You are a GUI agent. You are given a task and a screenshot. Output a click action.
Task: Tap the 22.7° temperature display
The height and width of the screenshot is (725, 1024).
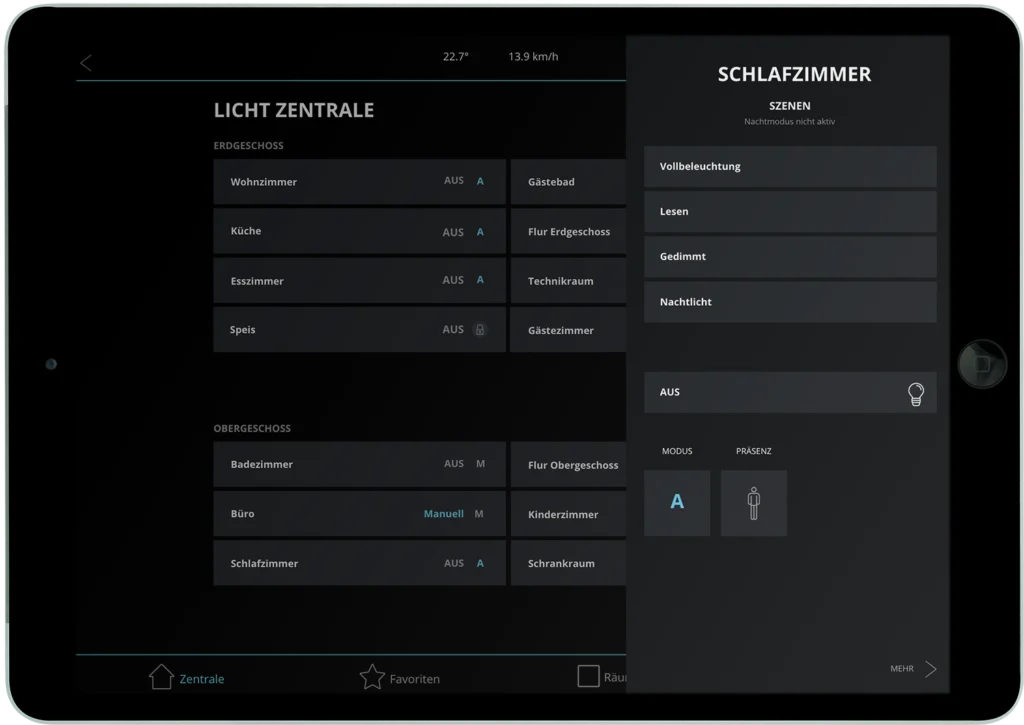(x=456, y=56)
